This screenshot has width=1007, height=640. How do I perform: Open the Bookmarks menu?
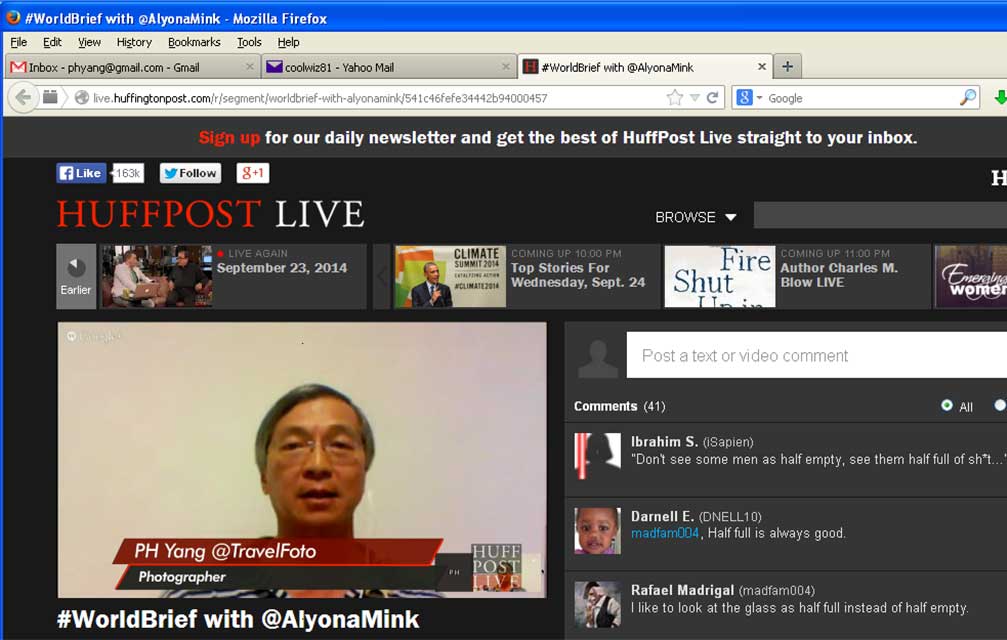[x=194, y=42]
